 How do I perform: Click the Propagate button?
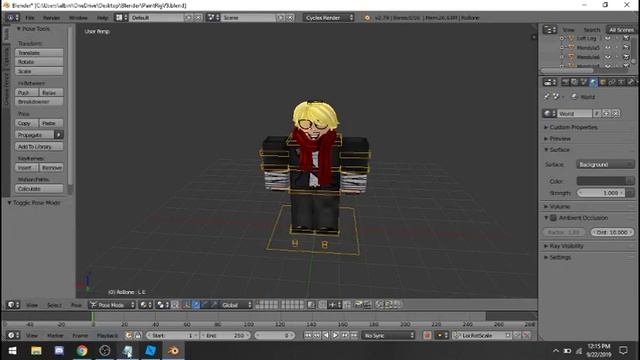34,135
